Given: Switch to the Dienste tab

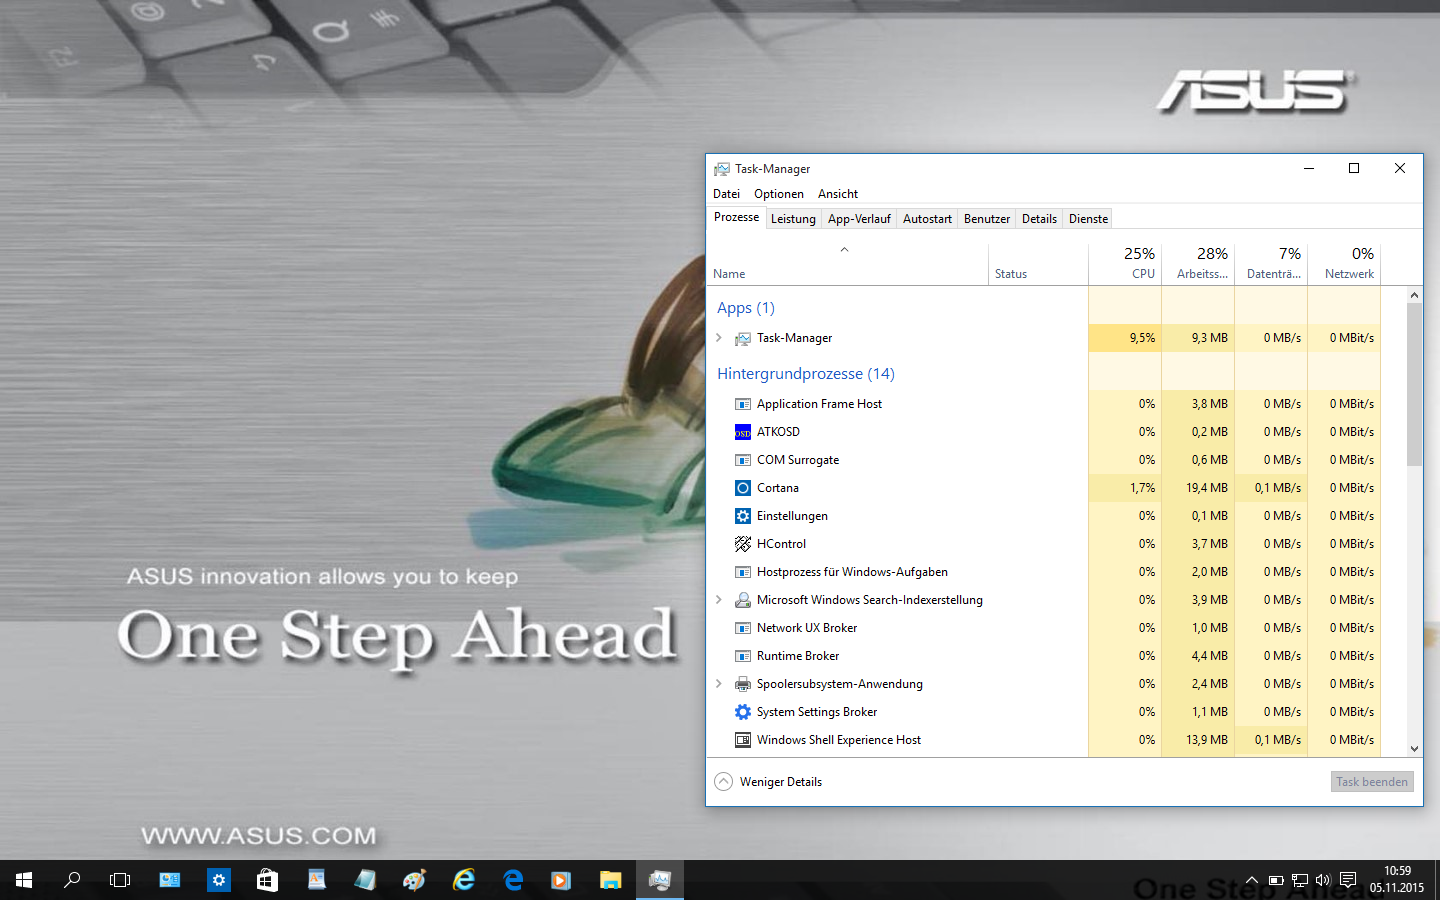Looking at the screenshot, I should [x=1088, y=219].
